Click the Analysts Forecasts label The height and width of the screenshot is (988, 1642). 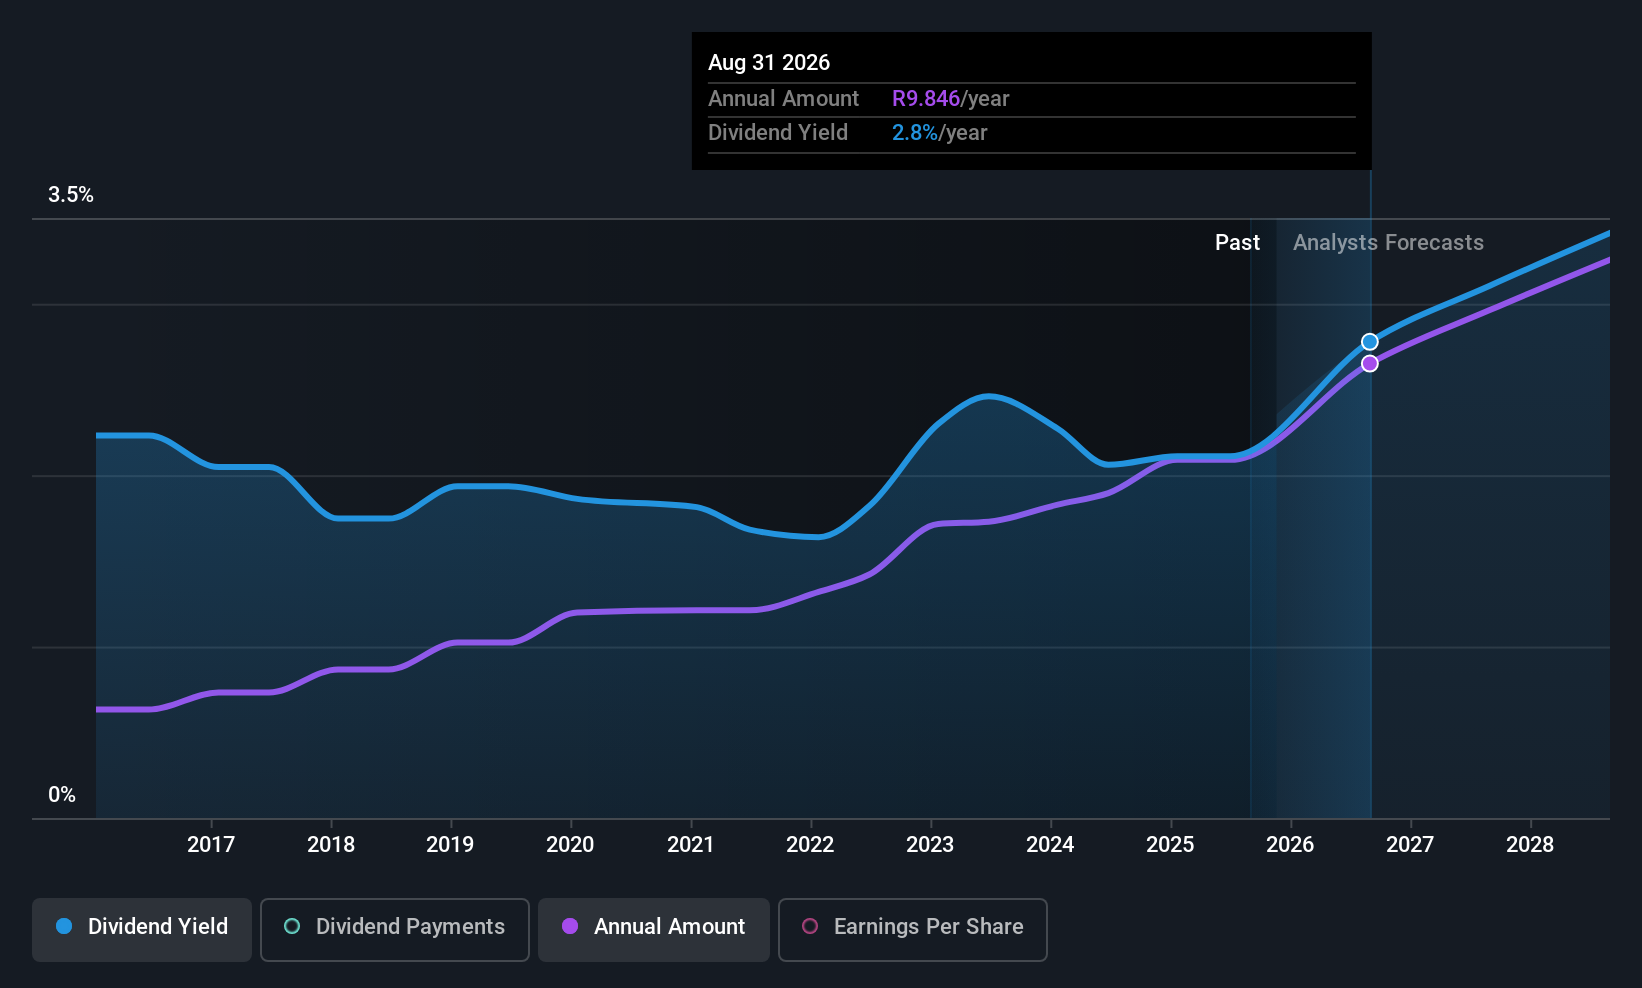[x=1388, y=243]
